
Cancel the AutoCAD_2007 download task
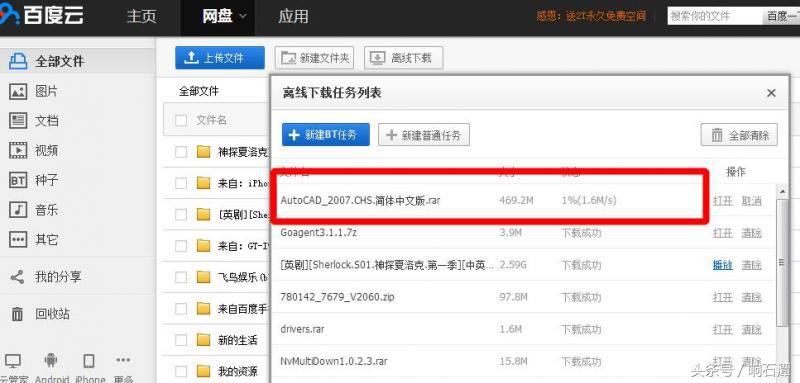[x=752, y=201]
